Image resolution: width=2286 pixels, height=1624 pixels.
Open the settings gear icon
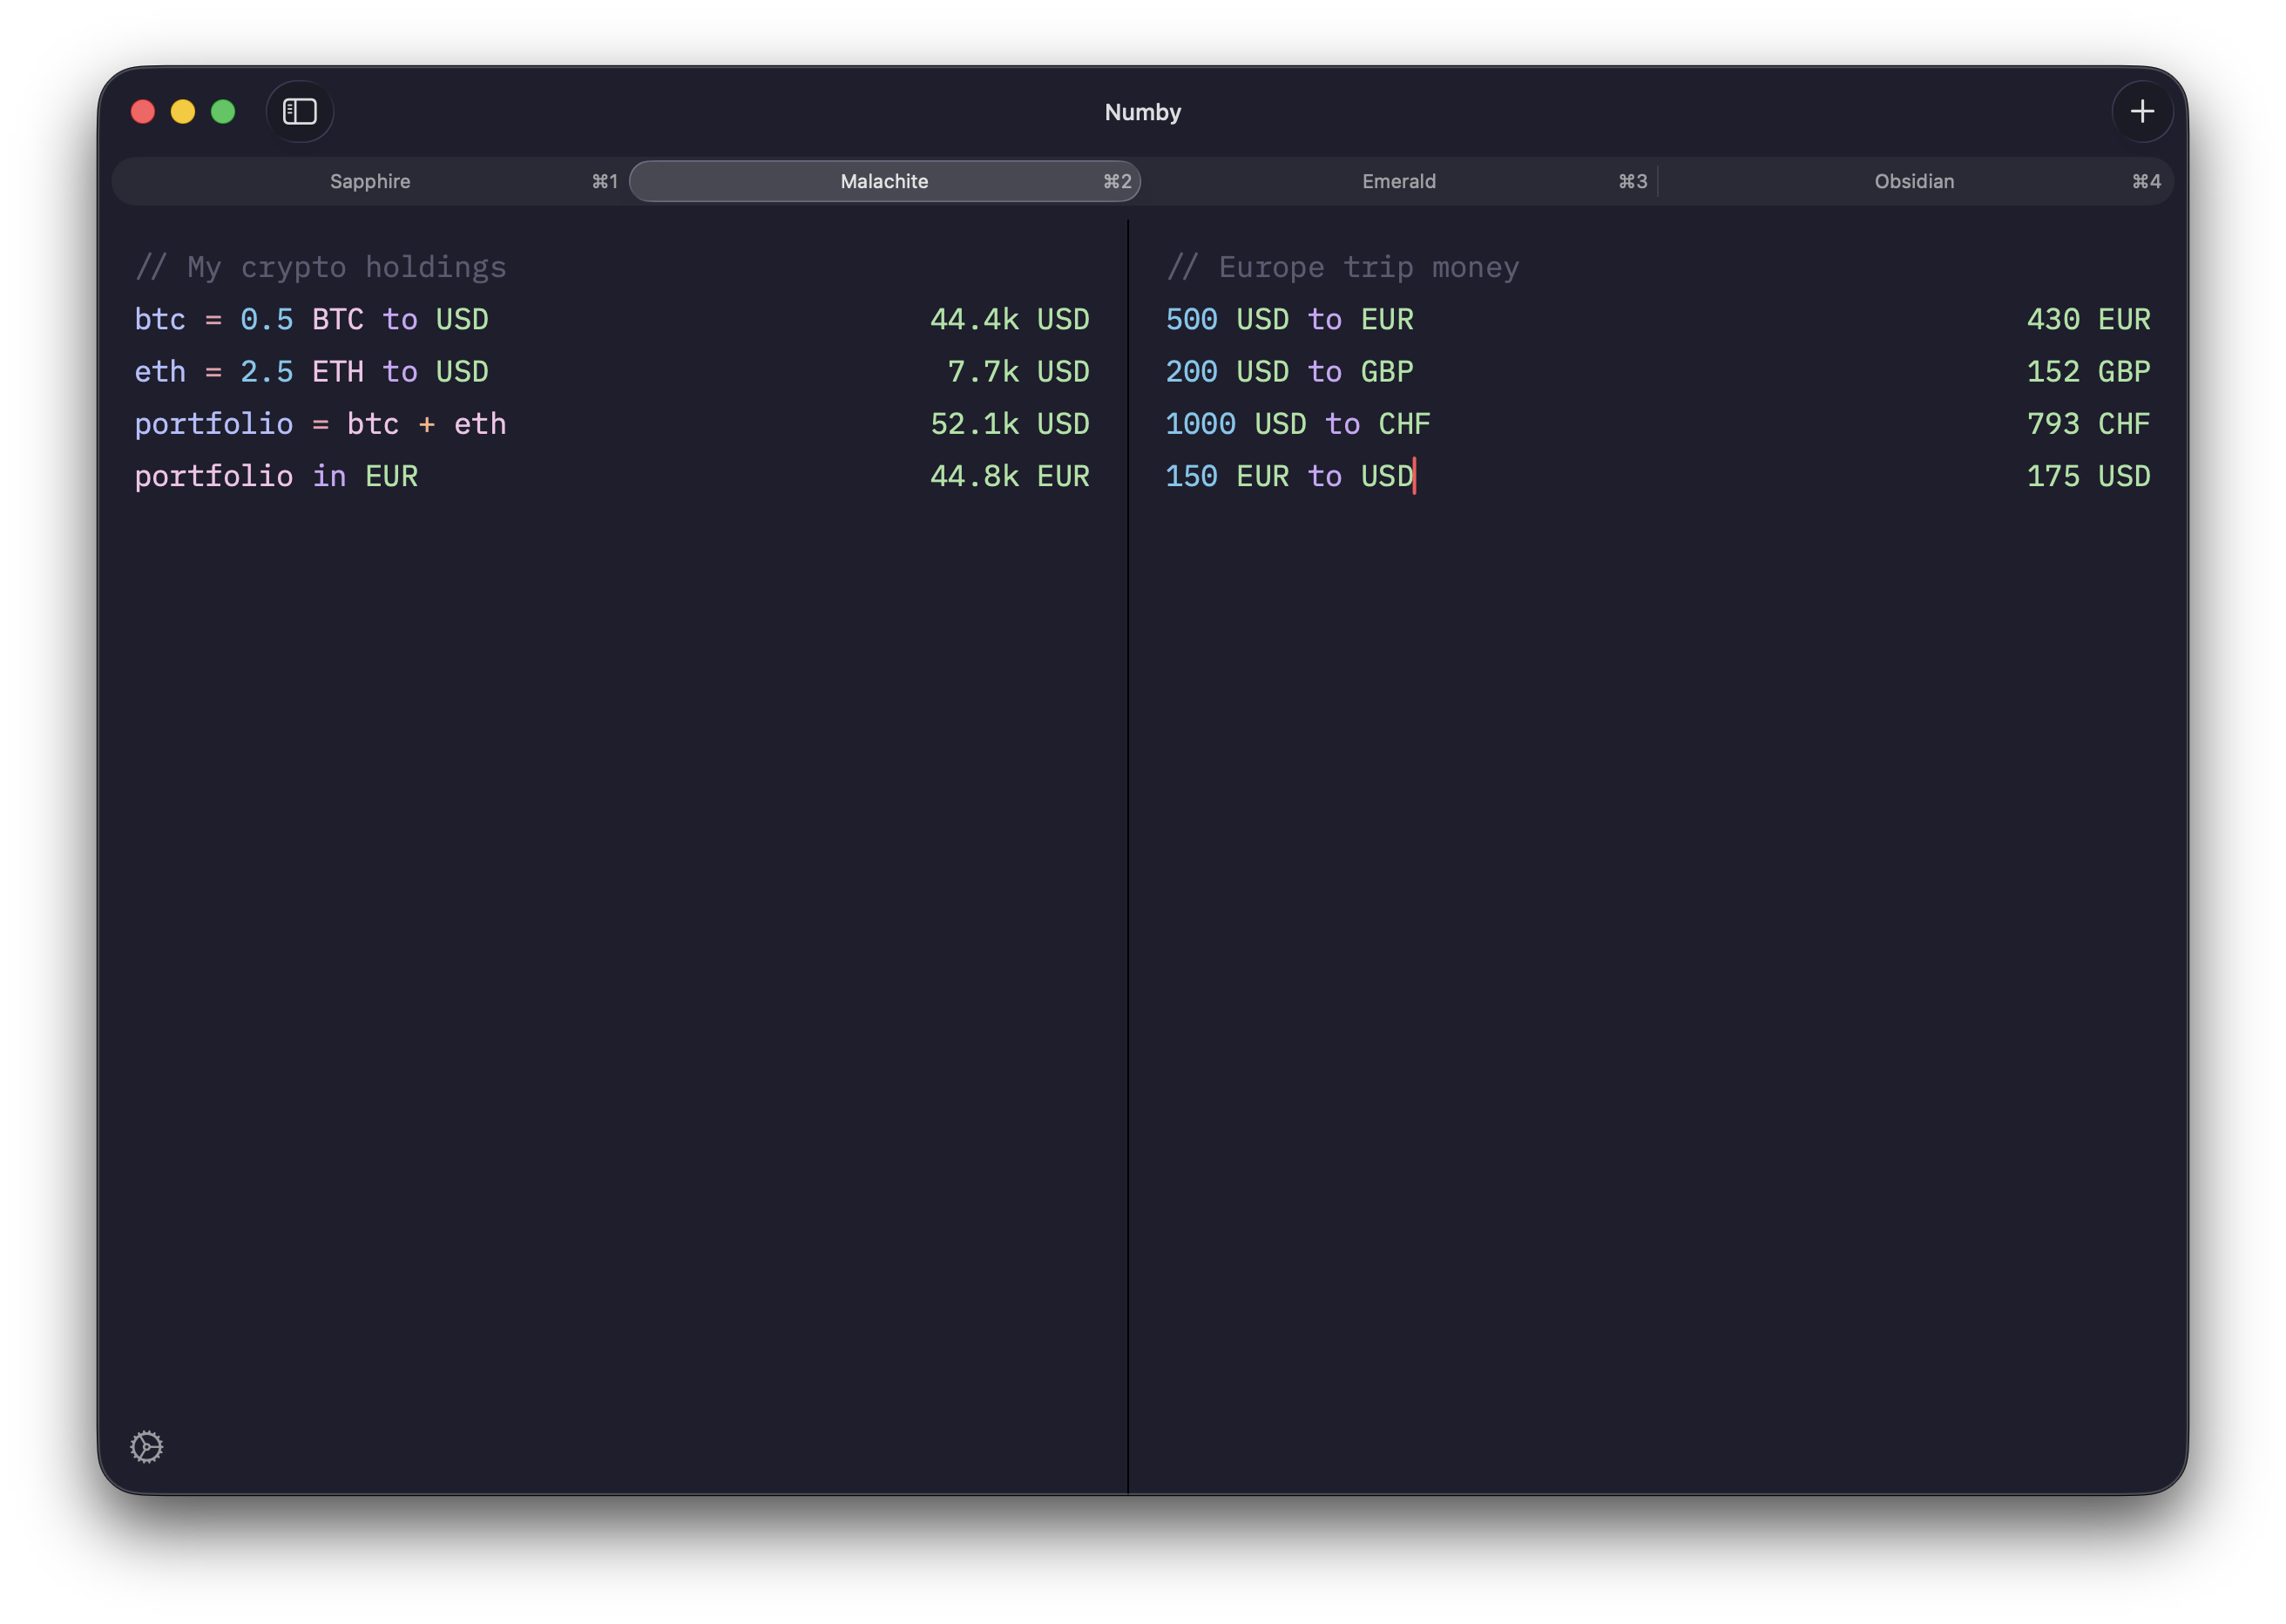146,1446
